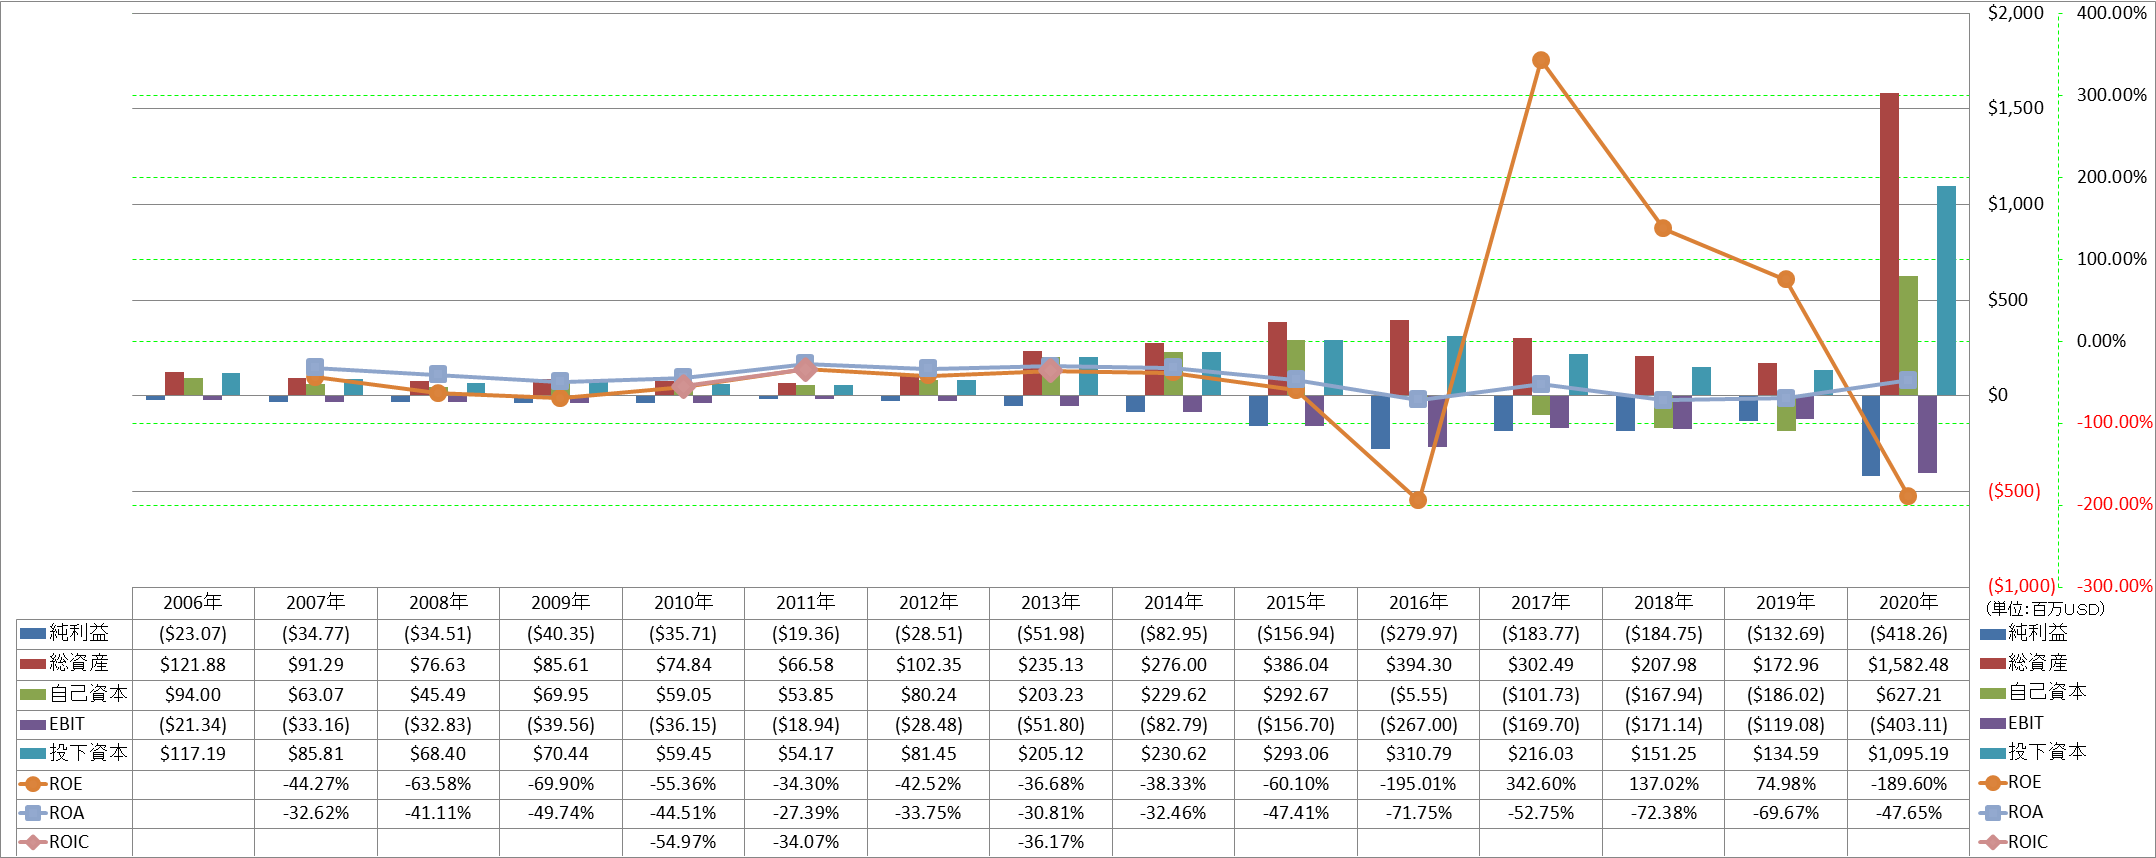Click the equity cell showing ($5.55)
Image resolution: width=2156 pixels, height=858 pixels.
pyautogui.click(x=1418, y=694)
